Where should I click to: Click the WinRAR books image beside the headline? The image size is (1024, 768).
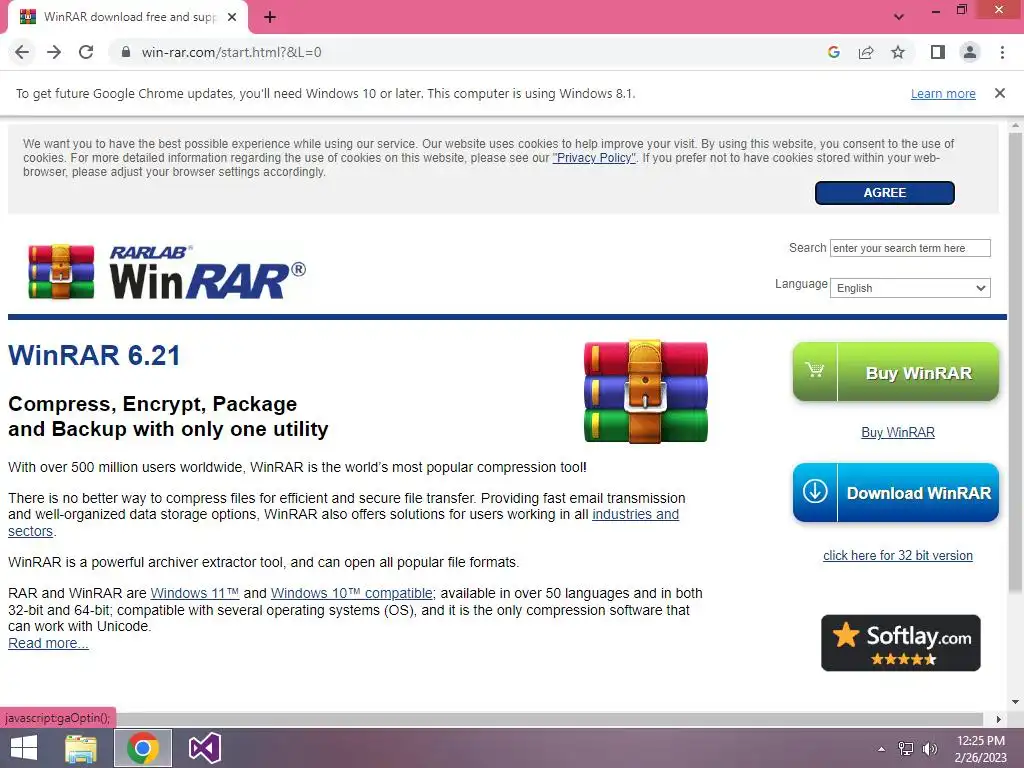646,391
